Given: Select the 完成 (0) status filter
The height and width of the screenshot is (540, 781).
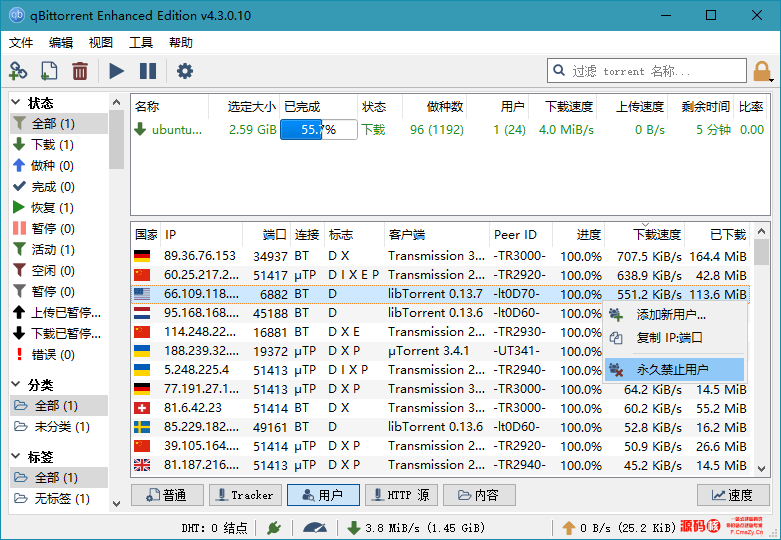Looking at the screenshot, I should pos(59,187).
